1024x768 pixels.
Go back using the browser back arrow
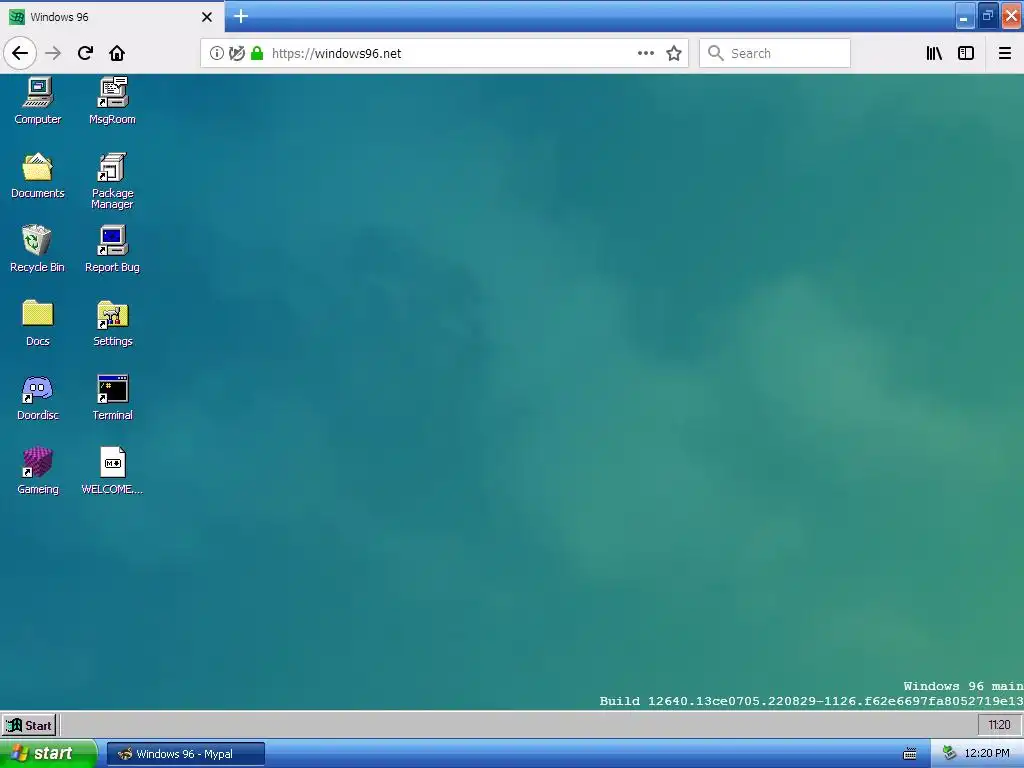[20, 53]
